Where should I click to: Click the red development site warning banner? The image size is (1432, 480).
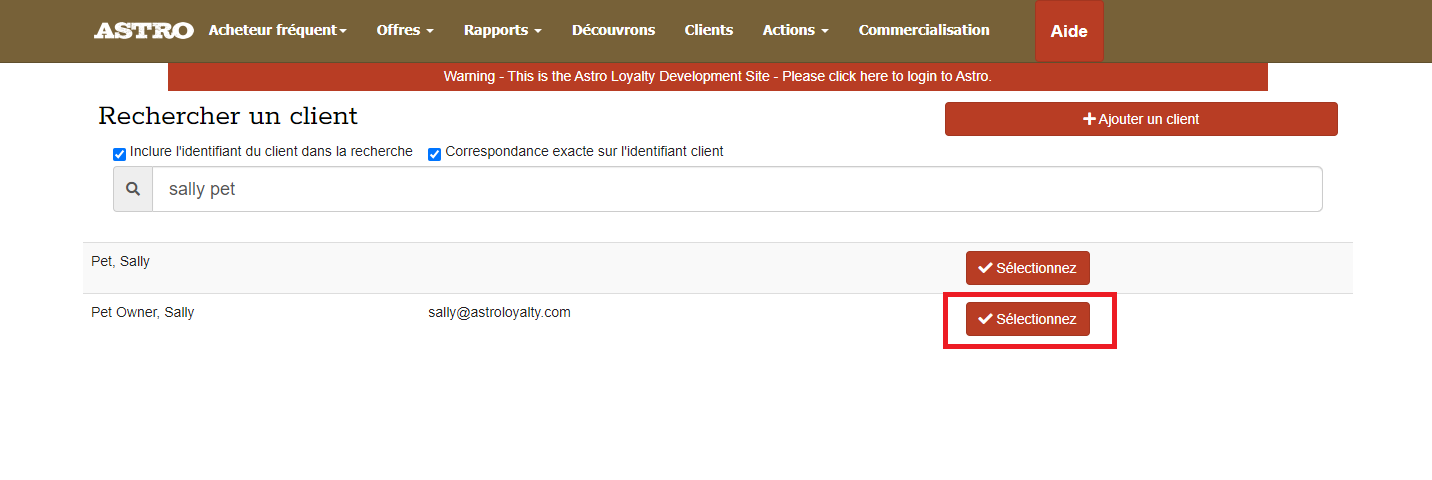717,76
